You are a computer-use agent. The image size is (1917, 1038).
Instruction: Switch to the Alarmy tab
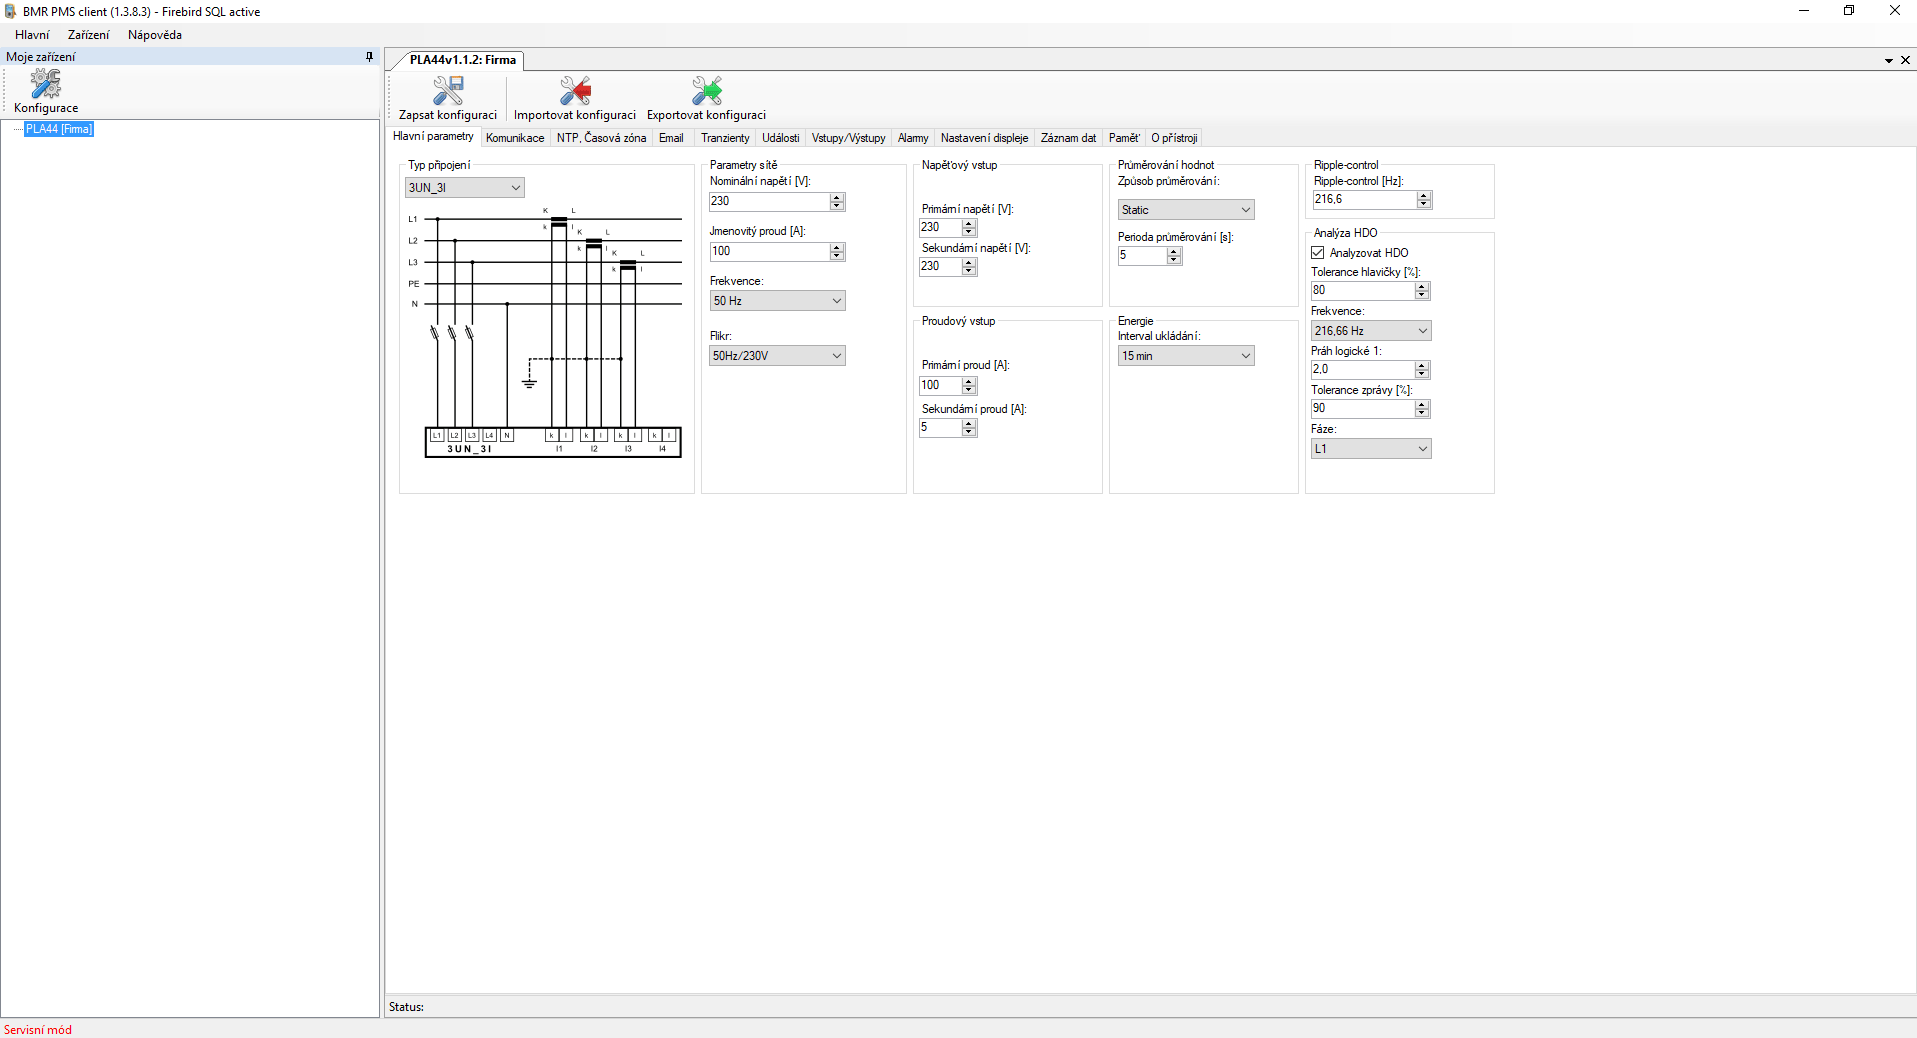tap(913, 138)
